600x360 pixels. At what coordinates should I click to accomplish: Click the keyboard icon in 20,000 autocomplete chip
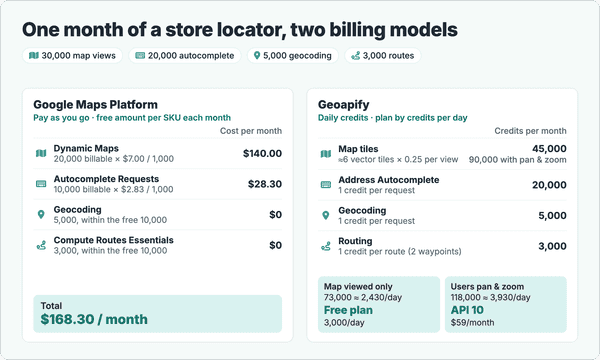(140, 55)
